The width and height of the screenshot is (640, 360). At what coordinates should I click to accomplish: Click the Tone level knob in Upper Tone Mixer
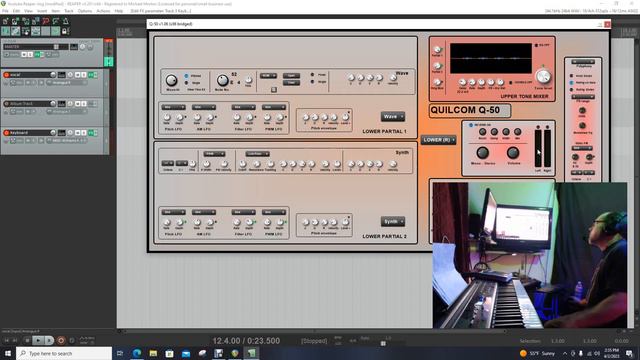coord(543,76)
